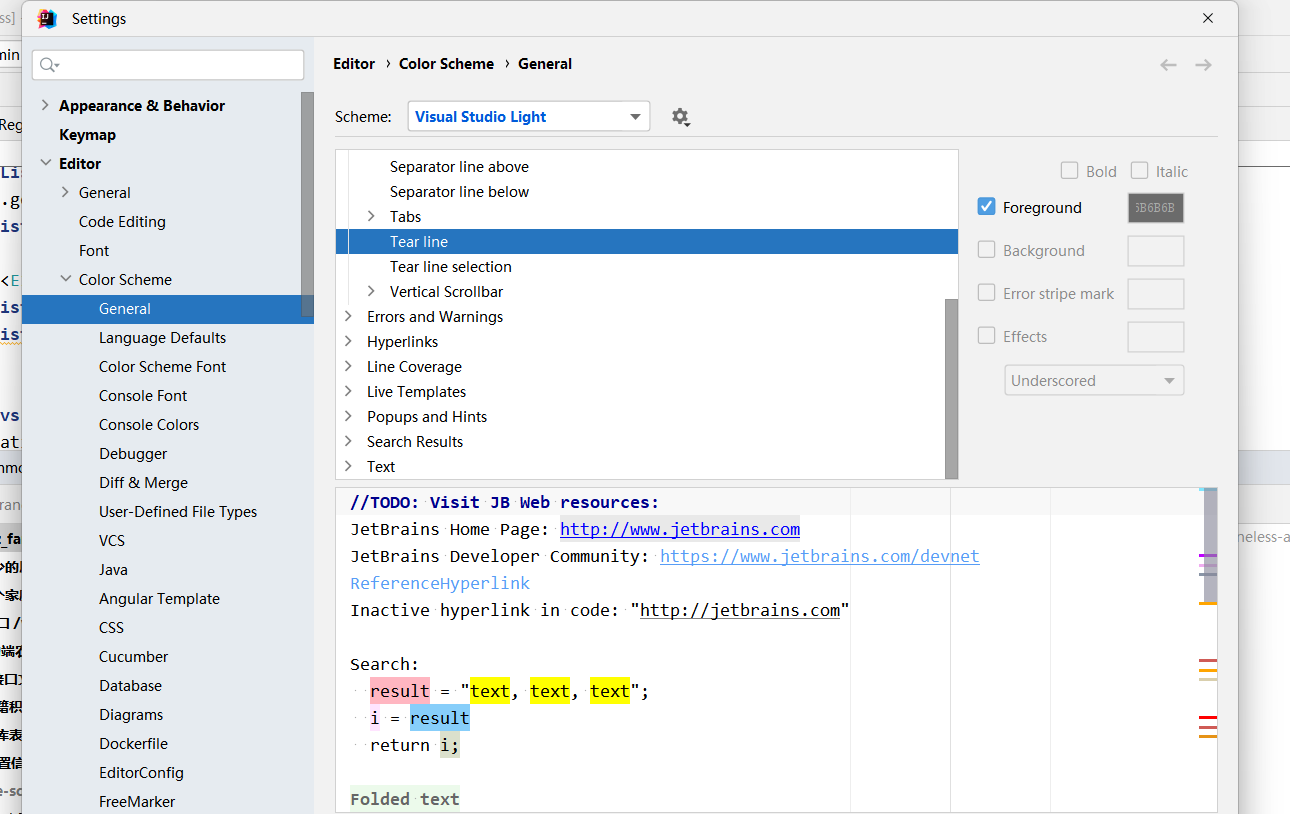
Task: Click the search magnifier icon
Action: tap(48, 65)
